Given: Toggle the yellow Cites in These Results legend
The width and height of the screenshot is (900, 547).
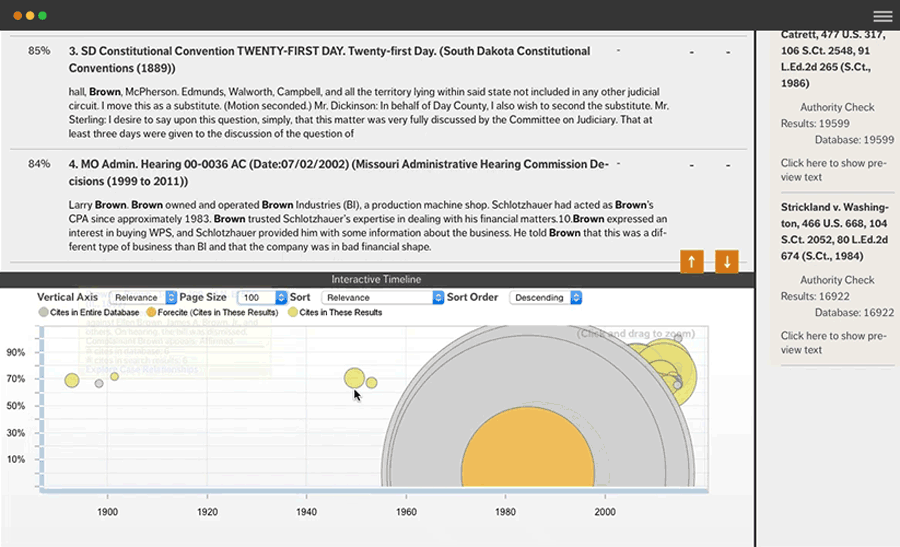Looking at the screenshot, I should 292,313.
